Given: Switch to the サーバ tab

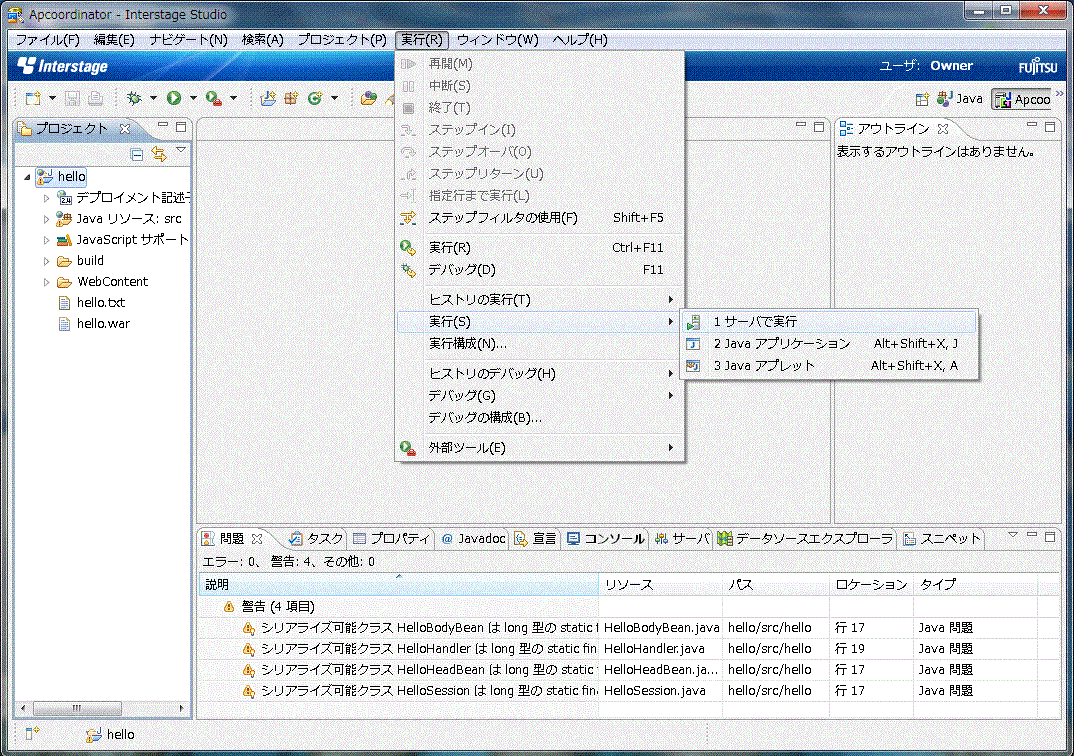Looking at the screenshot, I should pyautogui.click(x=682, y=539).
